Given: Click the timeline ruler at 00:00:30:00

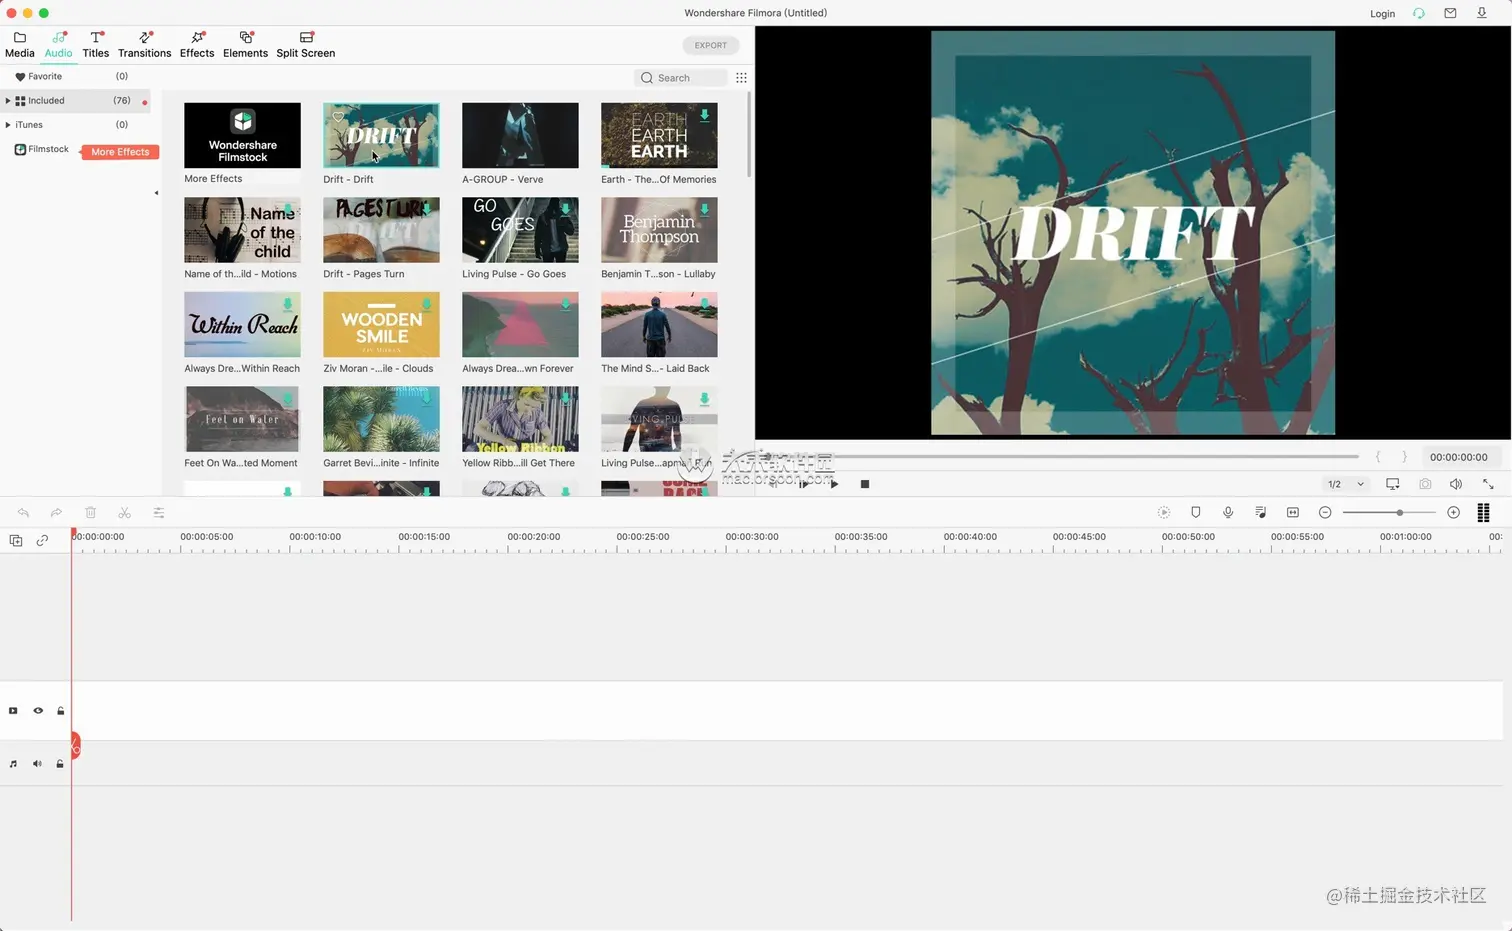Looking at the screenshot, I should (752, 538).
